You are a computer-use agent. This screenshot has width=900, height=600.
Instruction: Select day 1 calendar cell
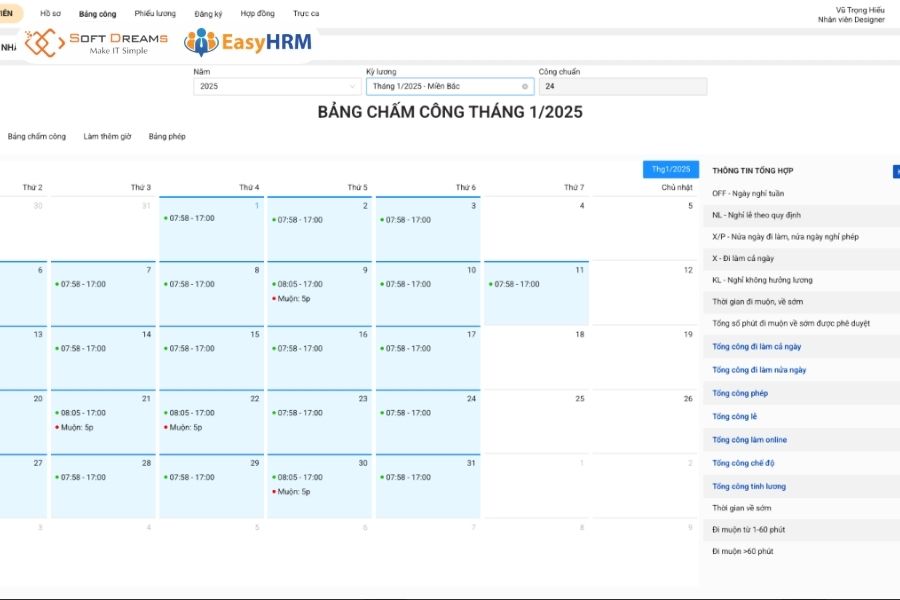(211, 229)
